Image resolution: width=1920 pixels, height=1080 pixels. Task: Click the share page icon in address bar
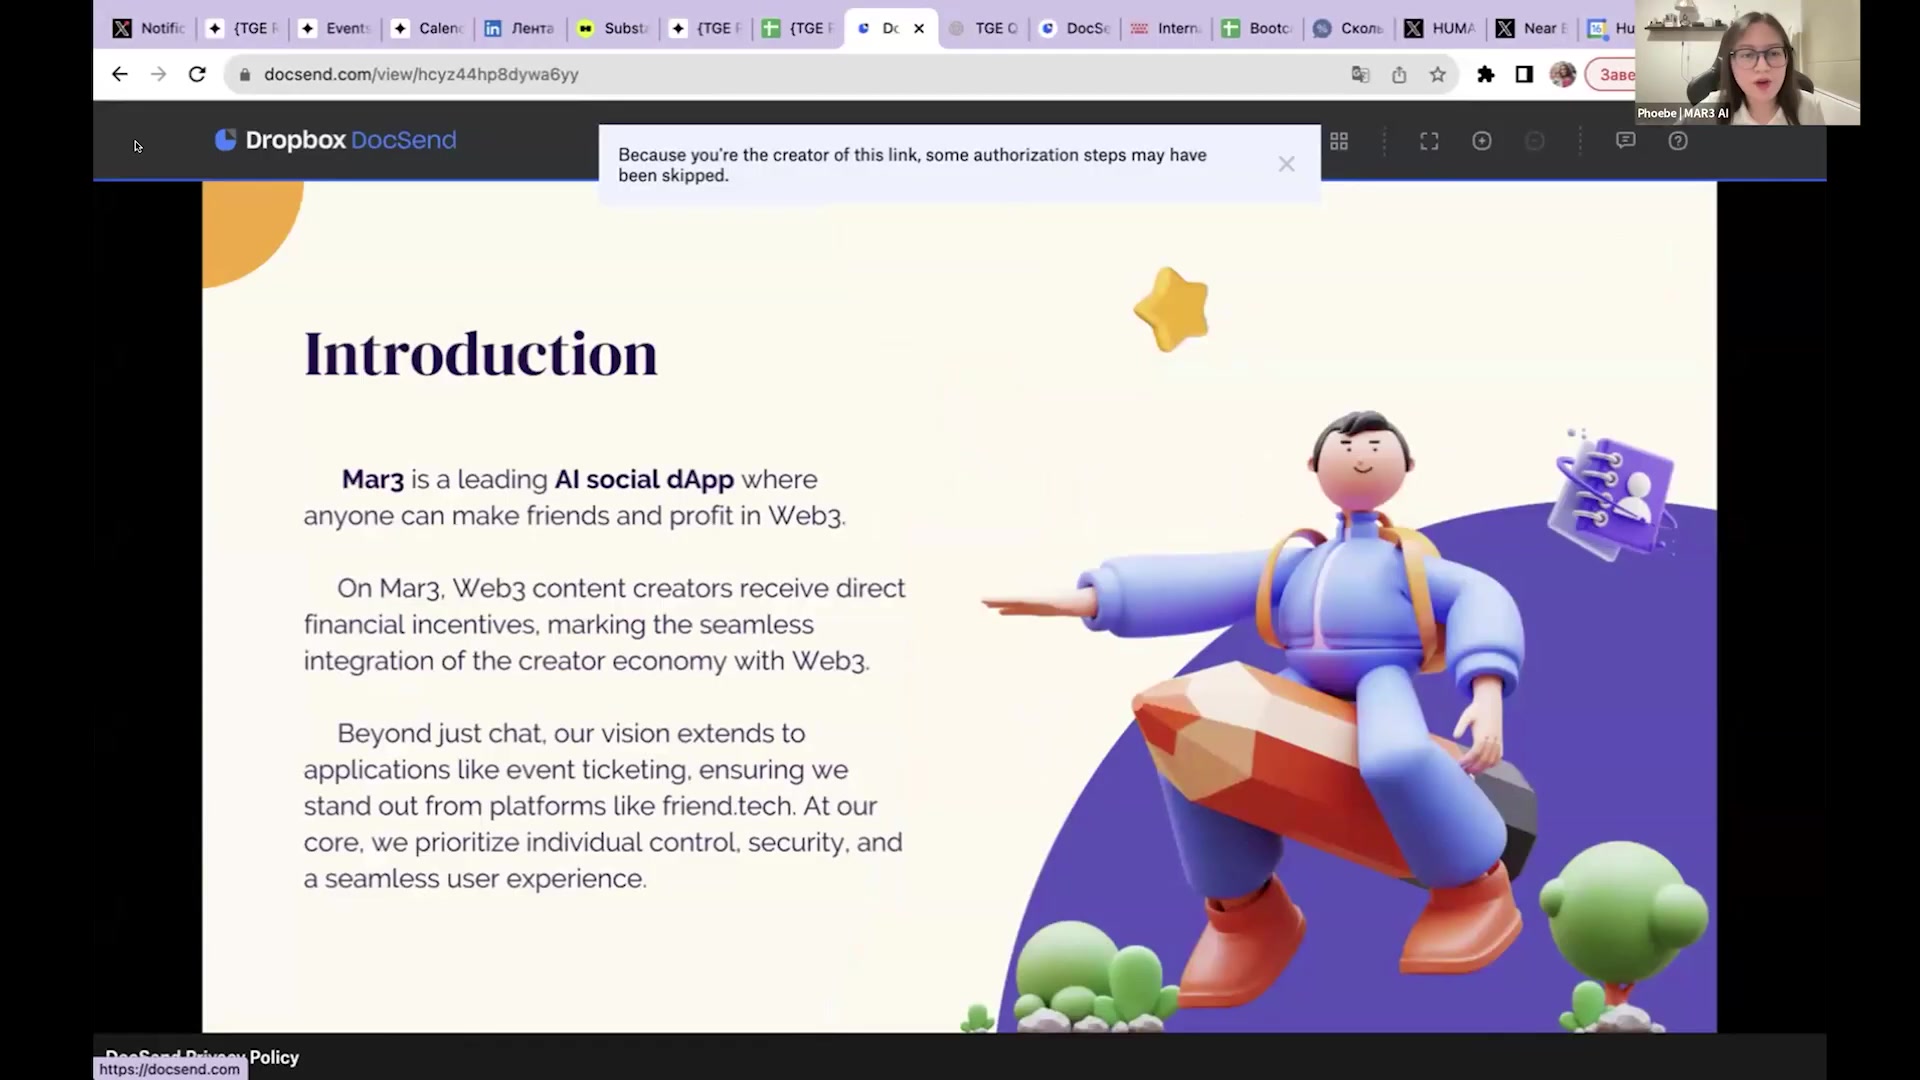tap(1399, 74)
